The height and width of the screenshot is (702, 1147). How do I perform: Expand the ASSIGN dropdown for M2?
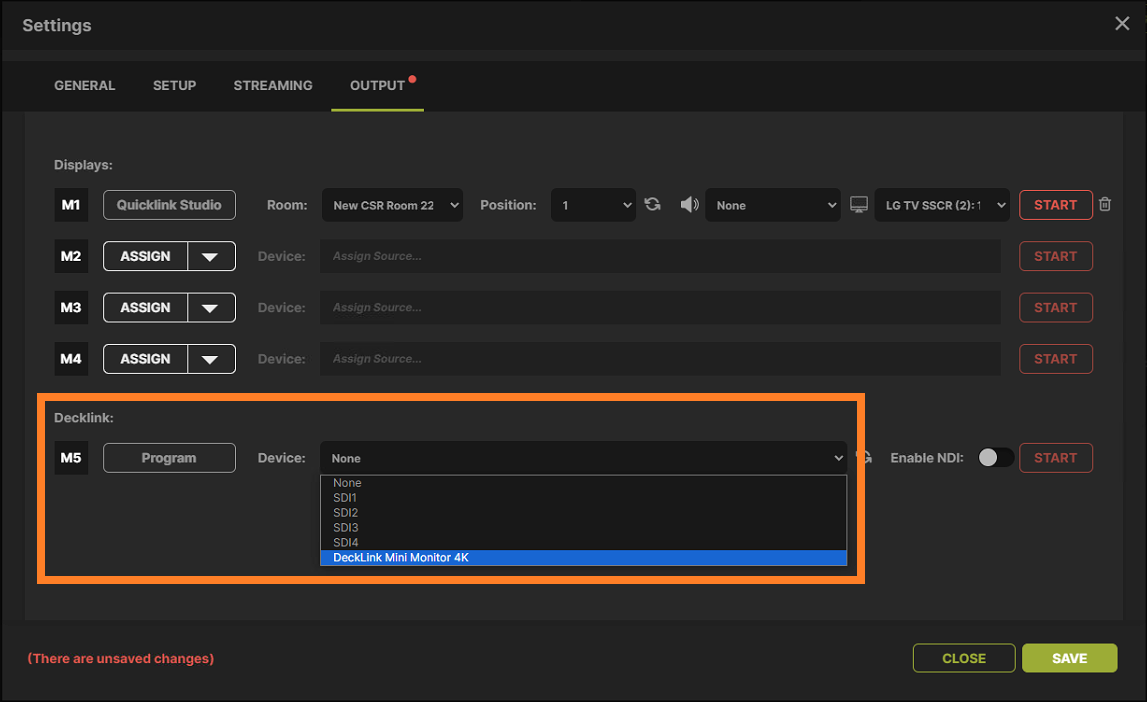pos(210,255)
